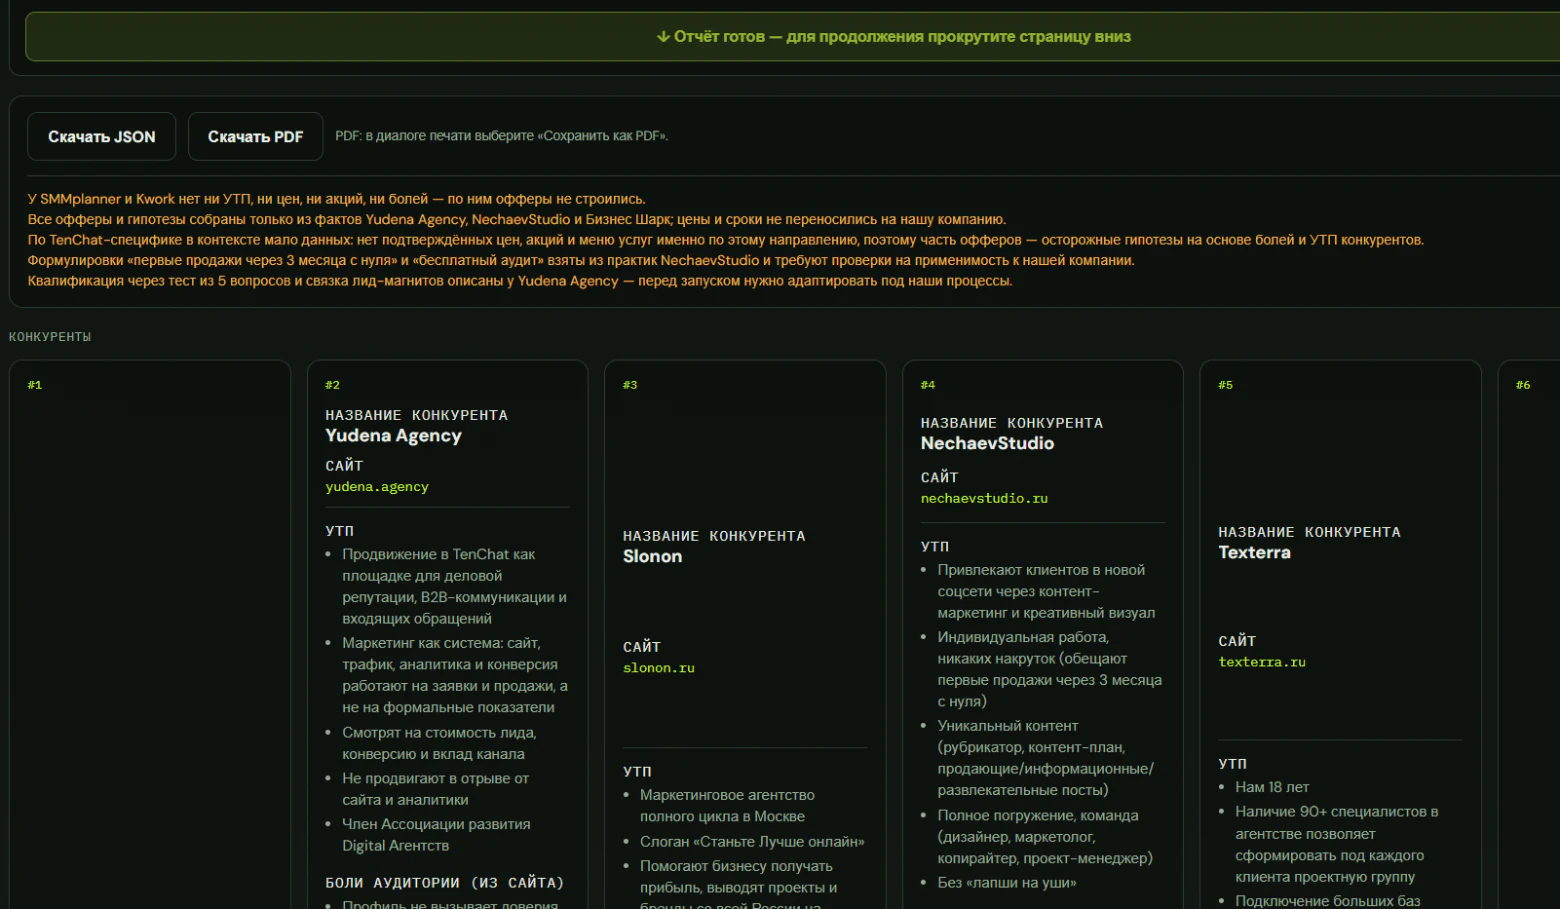This screenshot has width=1560, height=909.
Task: Click the Slonon competitor name
Action: (652, 557)
